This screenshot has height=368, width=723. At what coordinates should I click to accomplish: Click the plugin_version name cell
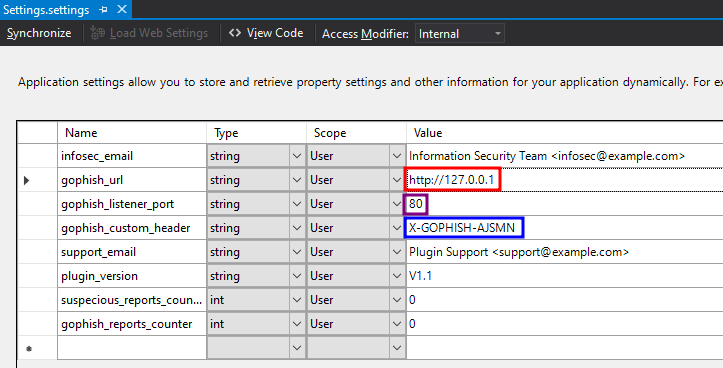click(132, 276)
